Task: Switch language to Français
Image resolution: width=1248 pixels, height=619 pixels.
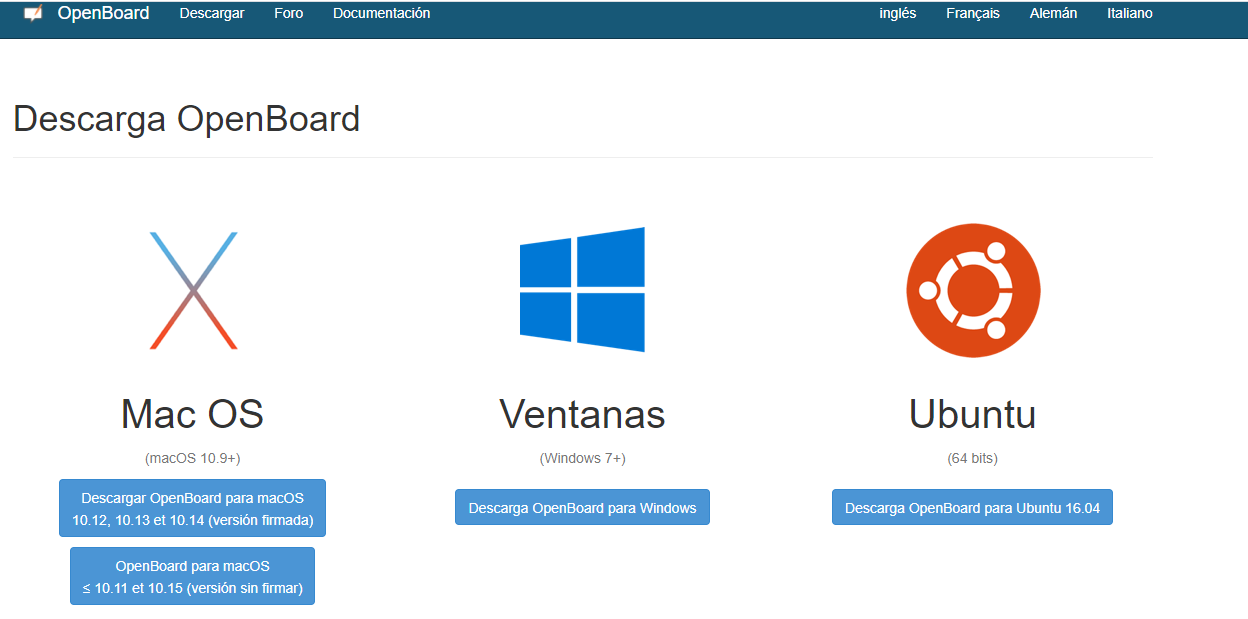Action: [973, 14]
